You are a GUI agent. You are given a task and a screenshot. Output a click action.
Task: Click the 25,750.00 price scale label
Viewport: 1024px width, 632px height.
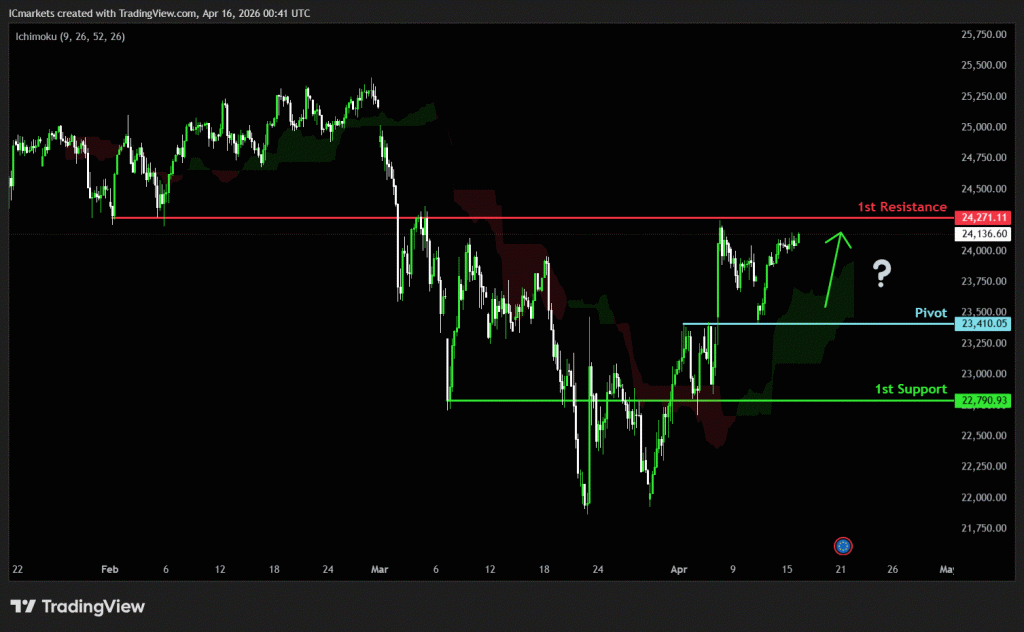coord(982,34)
